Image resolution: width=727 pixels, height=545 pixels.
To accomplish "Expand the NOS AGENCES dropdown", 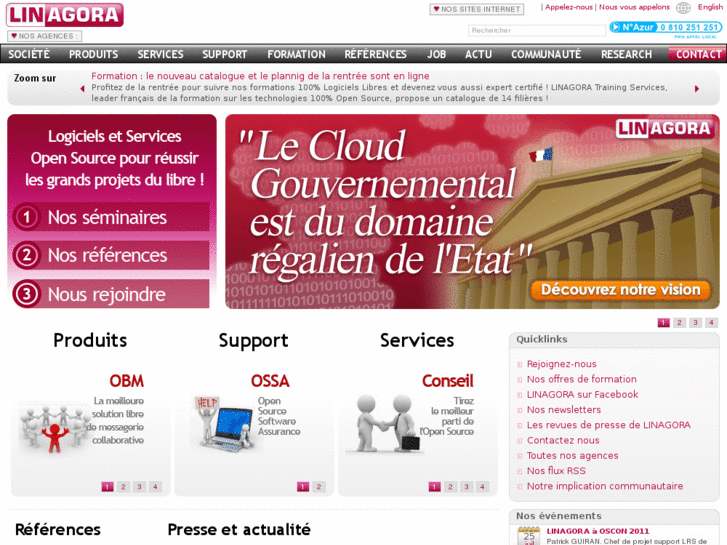I will point(44,36).
